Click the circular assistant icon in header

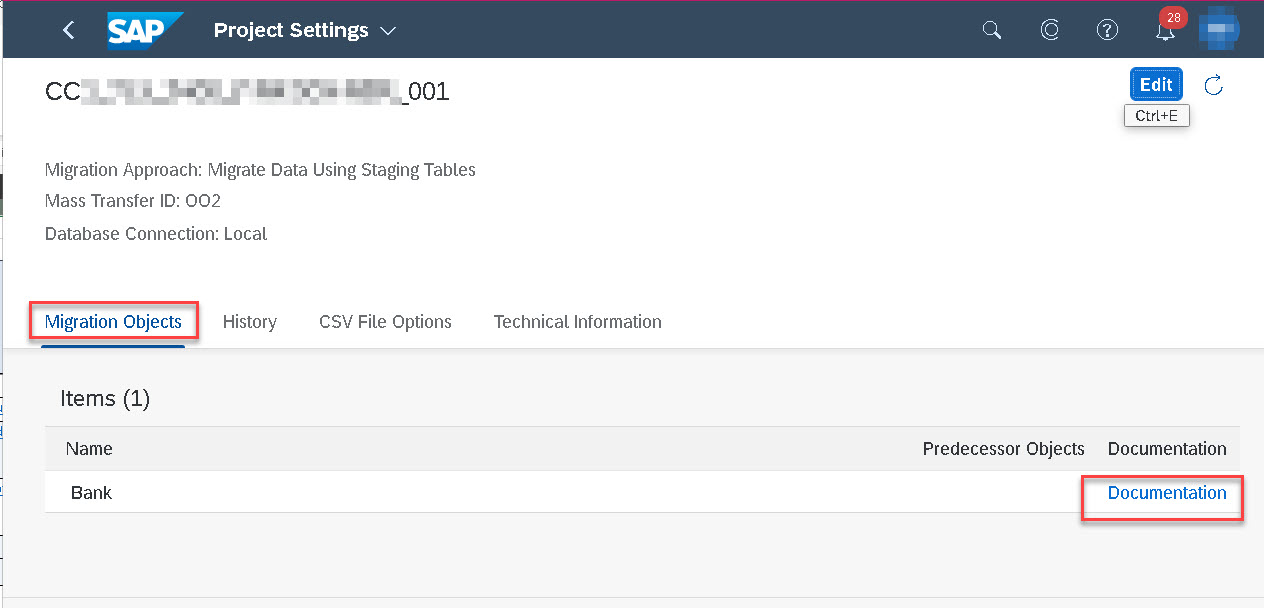[x=1050, y=30]
